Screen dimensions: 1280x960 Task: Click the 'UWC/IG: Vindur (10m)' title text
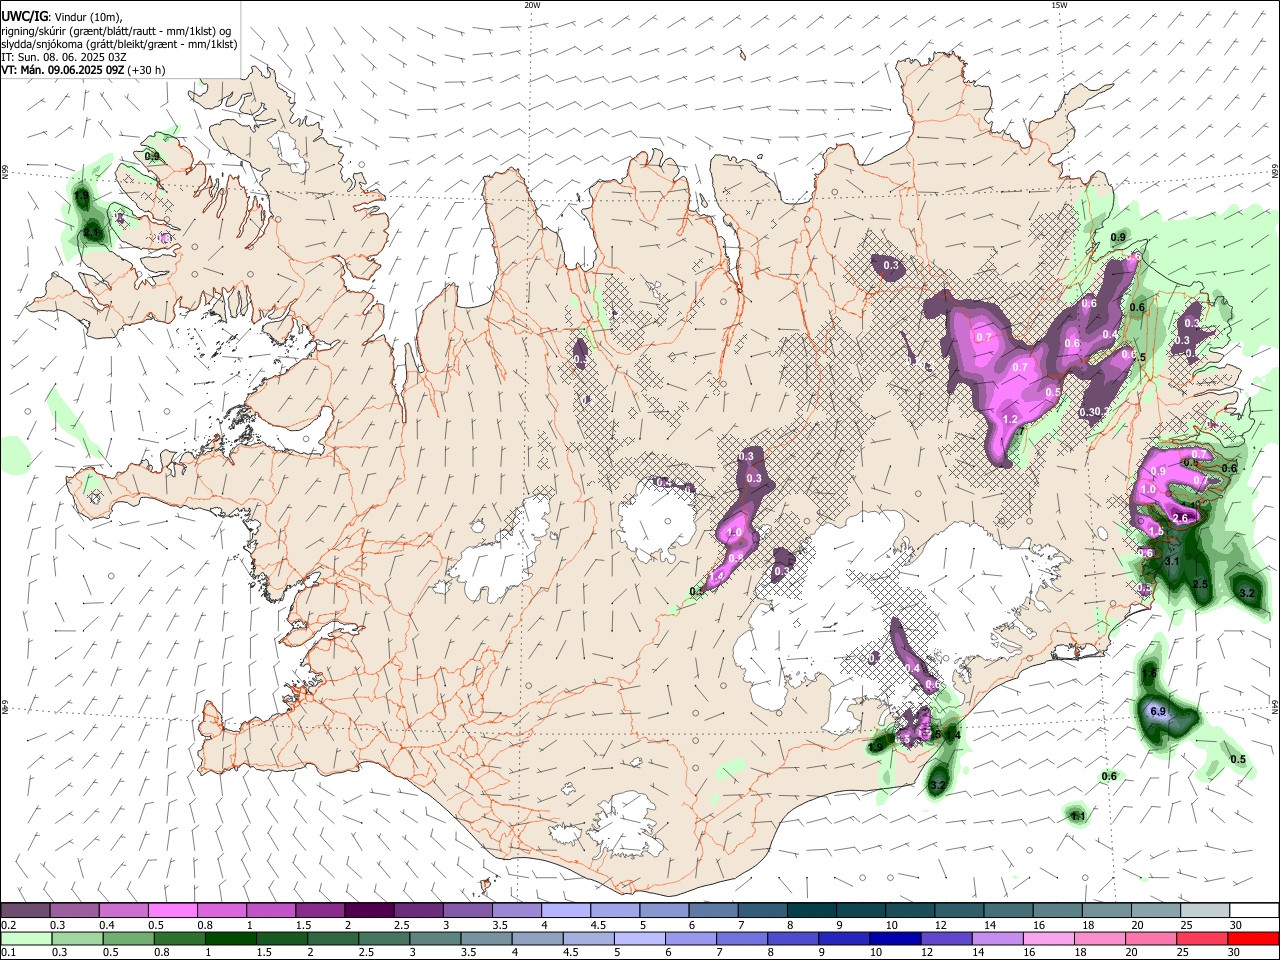tap(62, 17)
